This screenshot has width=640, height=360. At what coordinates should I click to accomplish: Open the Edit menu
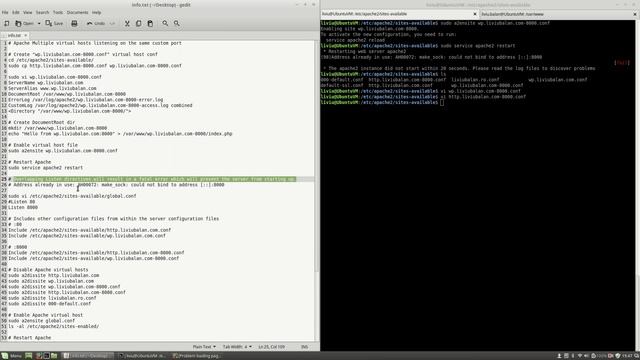[16, 12]
